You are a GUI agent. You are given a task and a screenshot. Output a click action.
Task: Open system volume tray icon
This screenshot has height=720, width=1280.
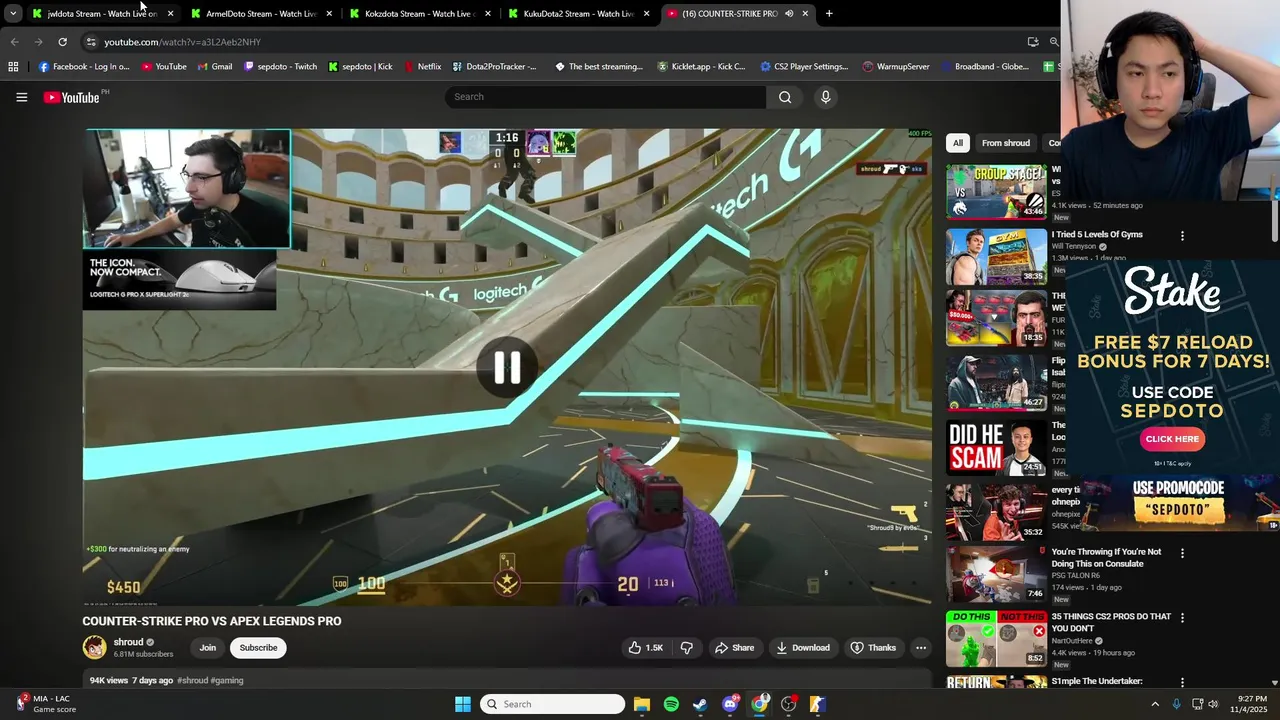tap(1213, 704)
